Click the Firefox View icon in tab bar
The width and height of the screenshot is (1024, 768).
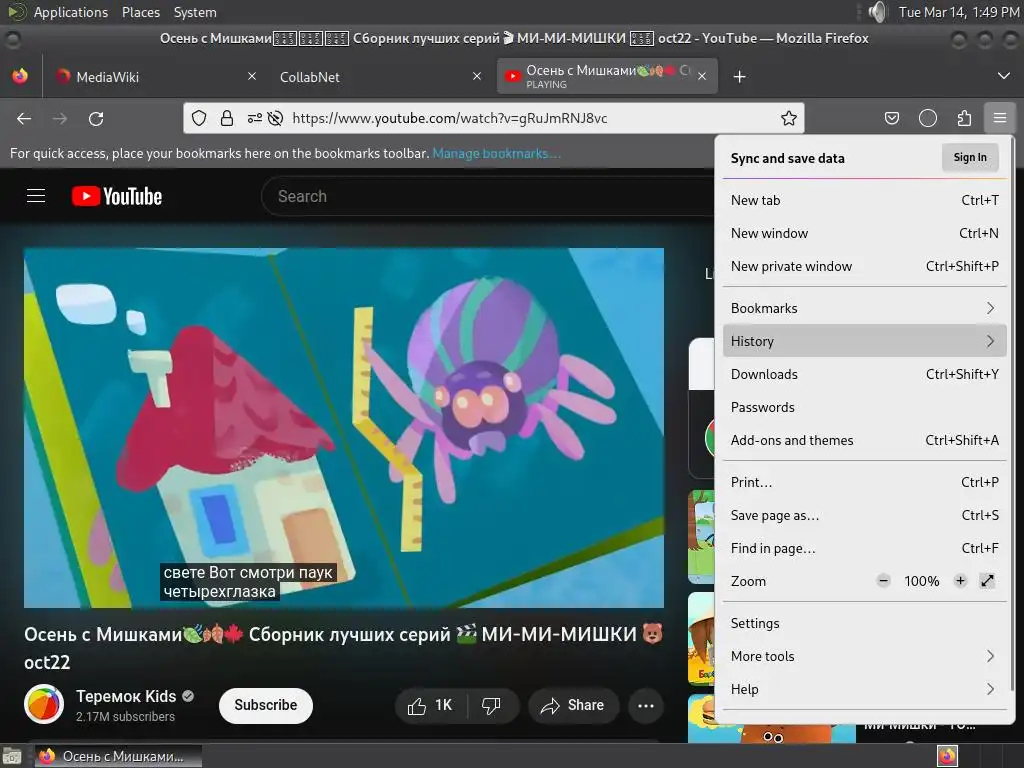click(x=20, y=76)
